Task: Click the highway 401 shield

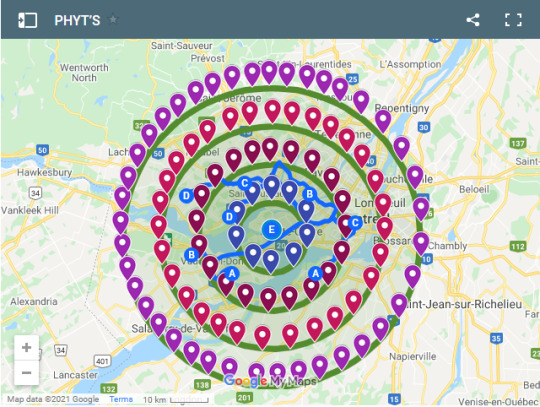Action: [x=102, y=361]
